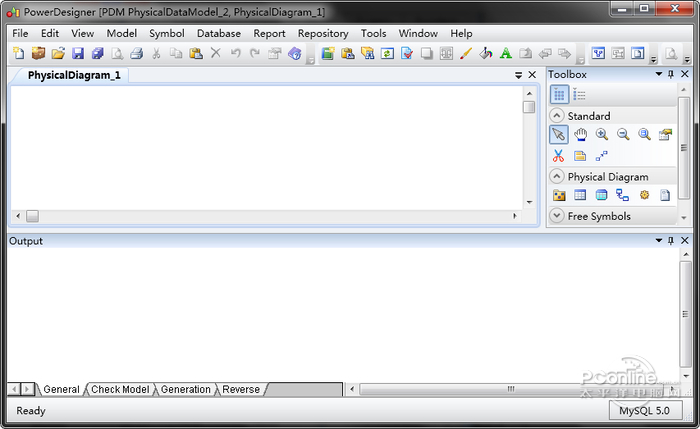Switch Toolbox to list view

click(579, 95)
